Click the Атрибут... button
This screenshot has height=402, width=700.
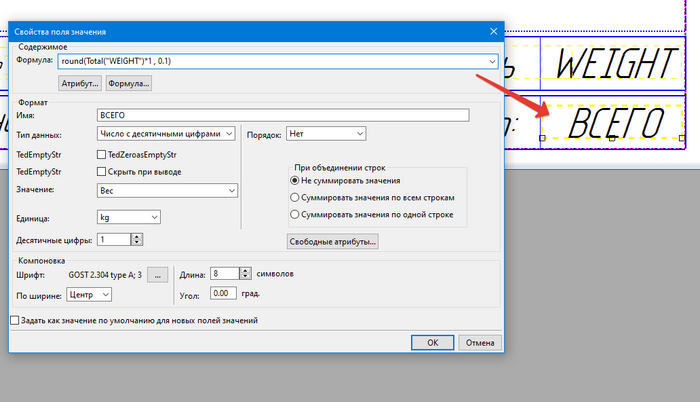point(80,84)
